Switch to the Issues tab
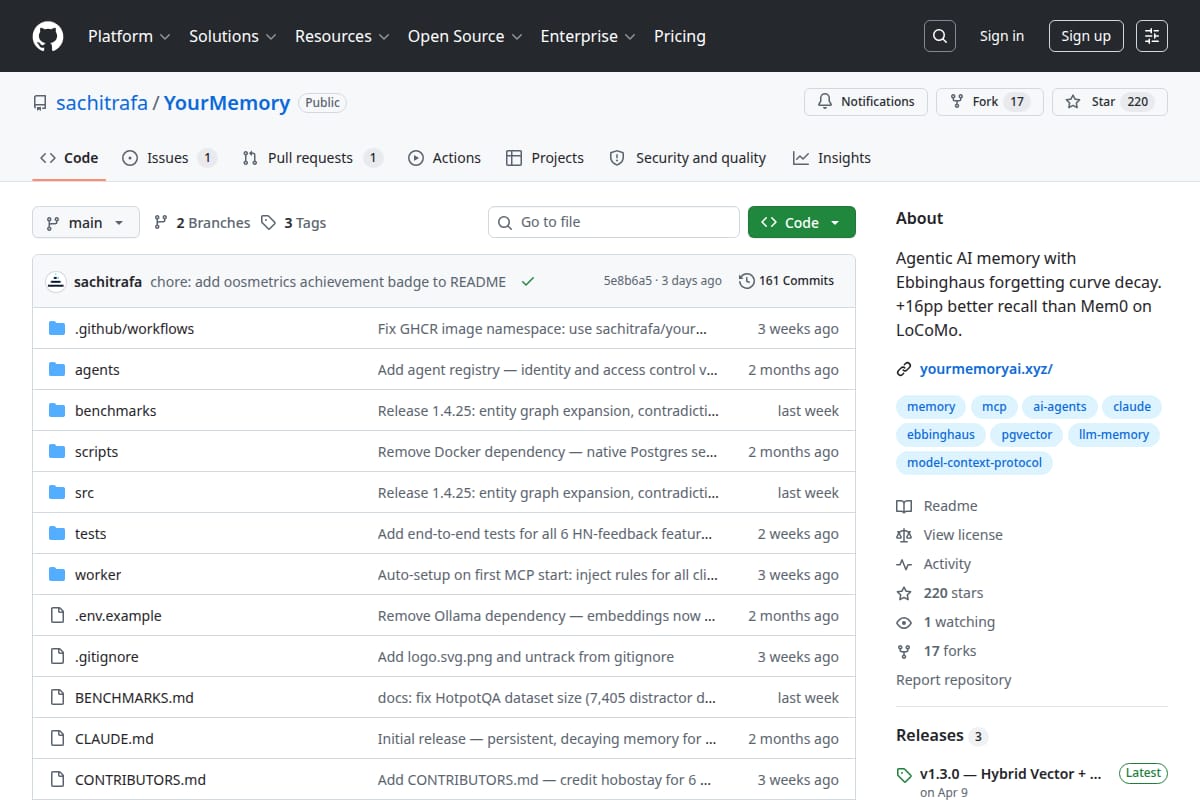1200x800 pixels. pos(169,158)
